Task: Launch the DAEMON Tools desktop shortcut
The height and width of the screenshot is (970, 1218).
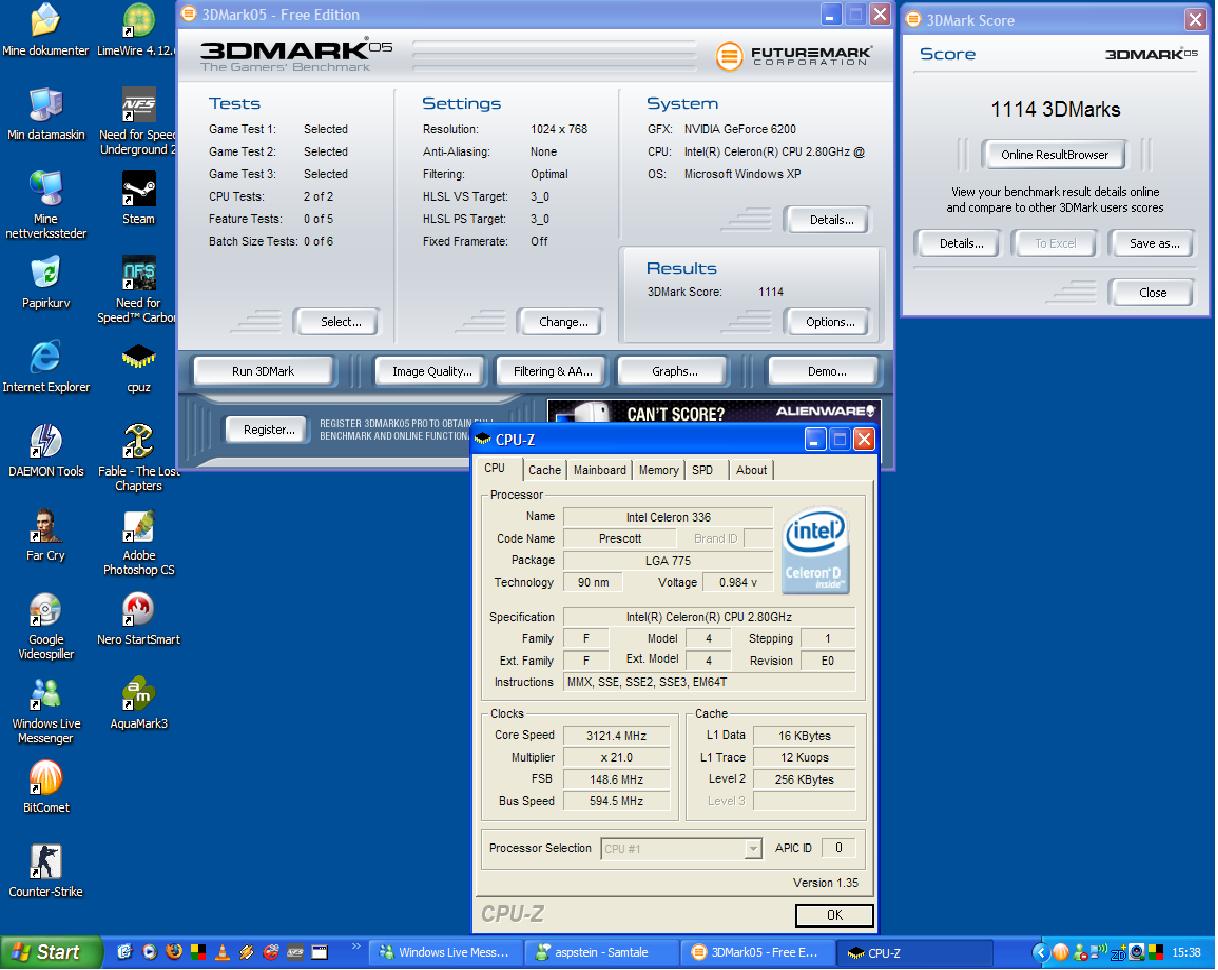Action: pos(46,450)
